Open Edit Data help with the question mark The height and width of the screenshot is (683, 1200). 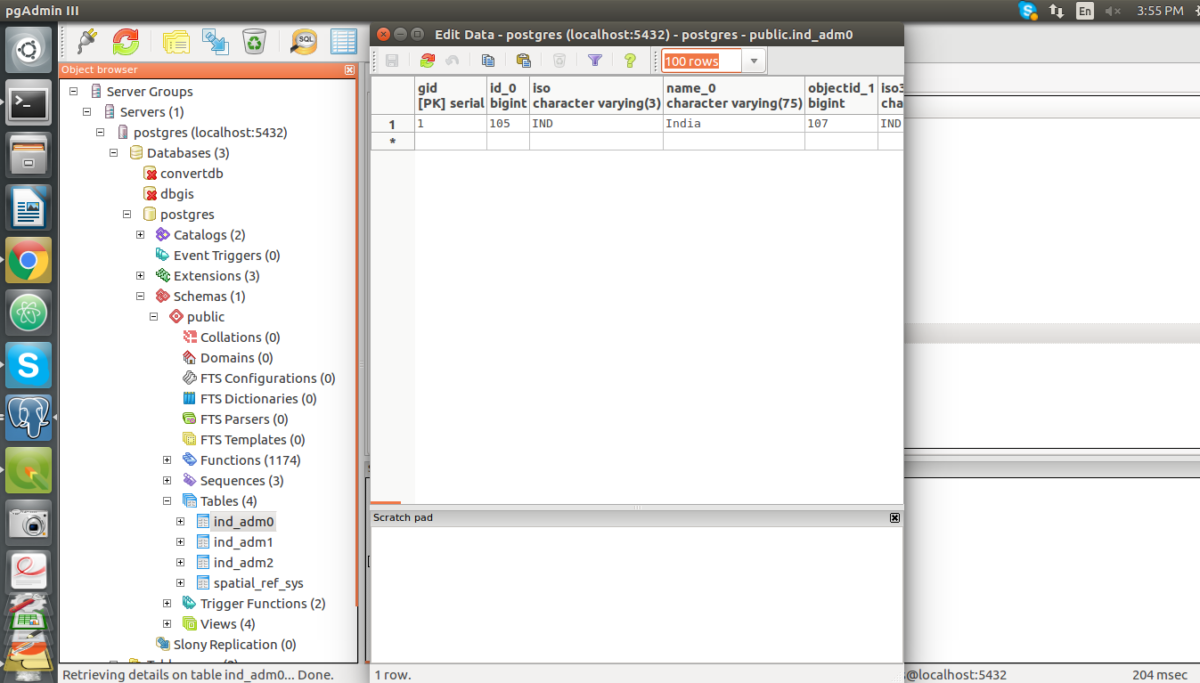coord(629,60)
